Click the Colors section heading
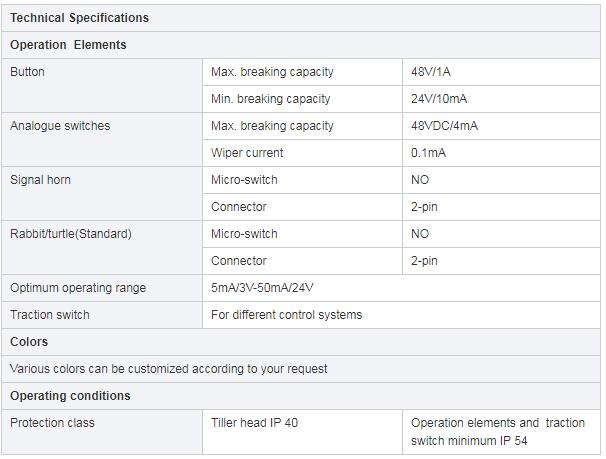 tap(29, 342)
